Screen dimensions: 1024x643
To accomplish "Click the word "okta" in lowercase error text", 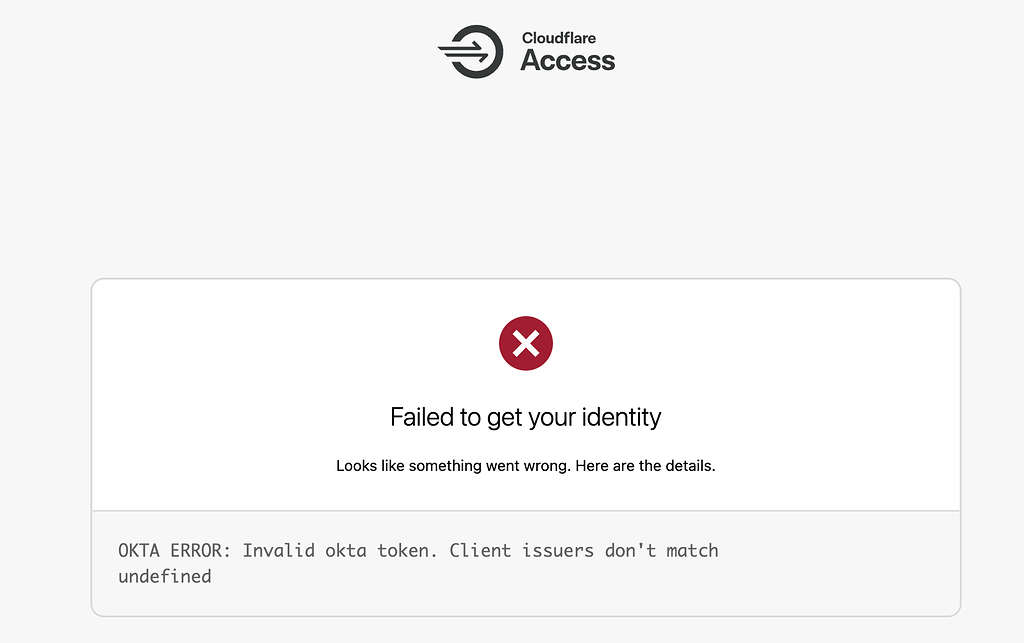I will point(346,550).
